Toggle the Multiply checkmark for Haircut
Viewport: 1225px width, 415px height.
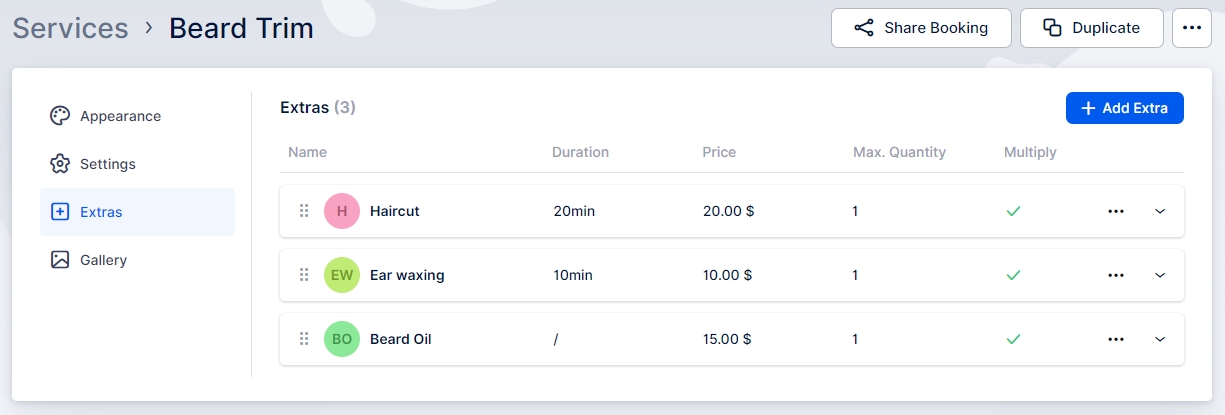point(1013,211)
